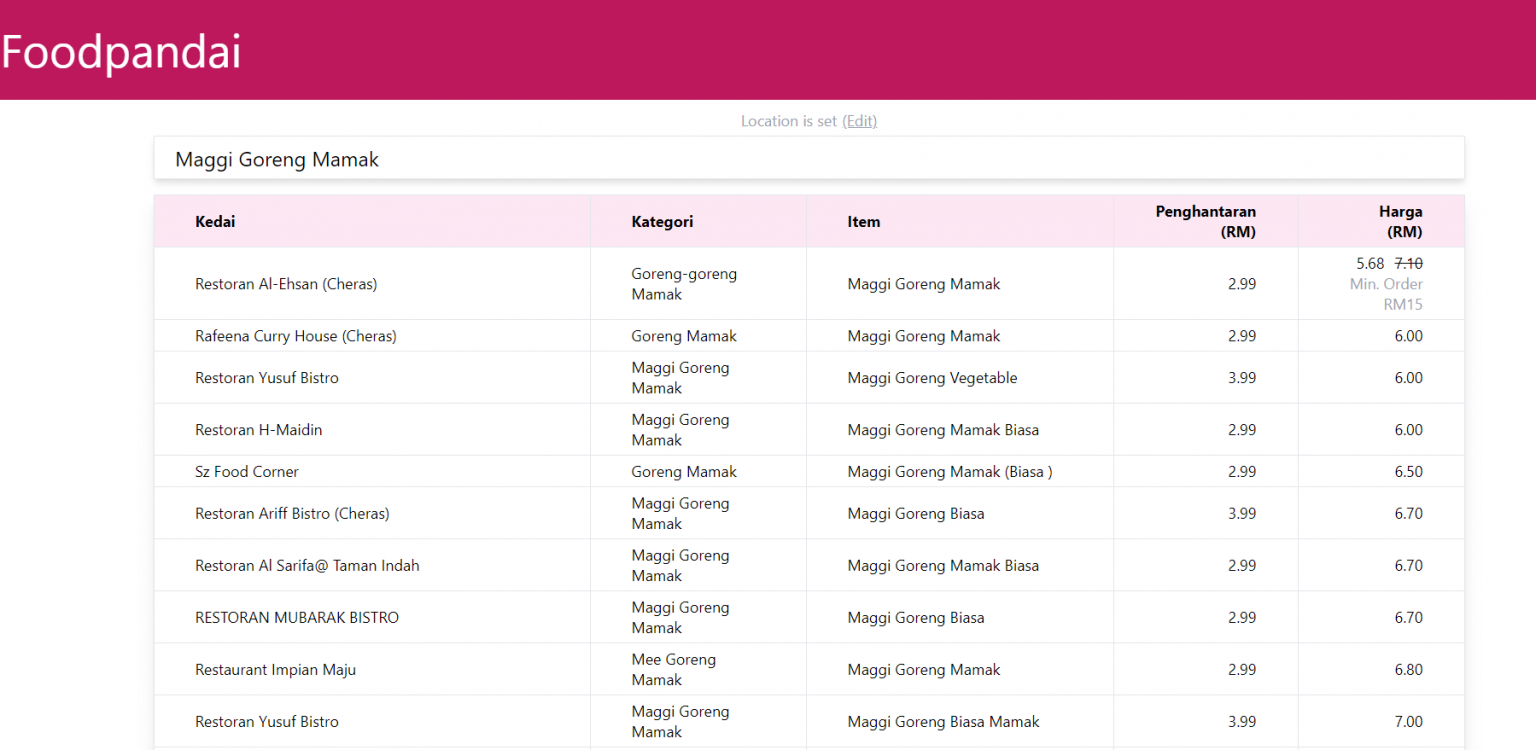The height and width of the screenshot is (750, 1536).
Task: Select Restaurant Impian Maju
Action: click(x=275, y=669)
